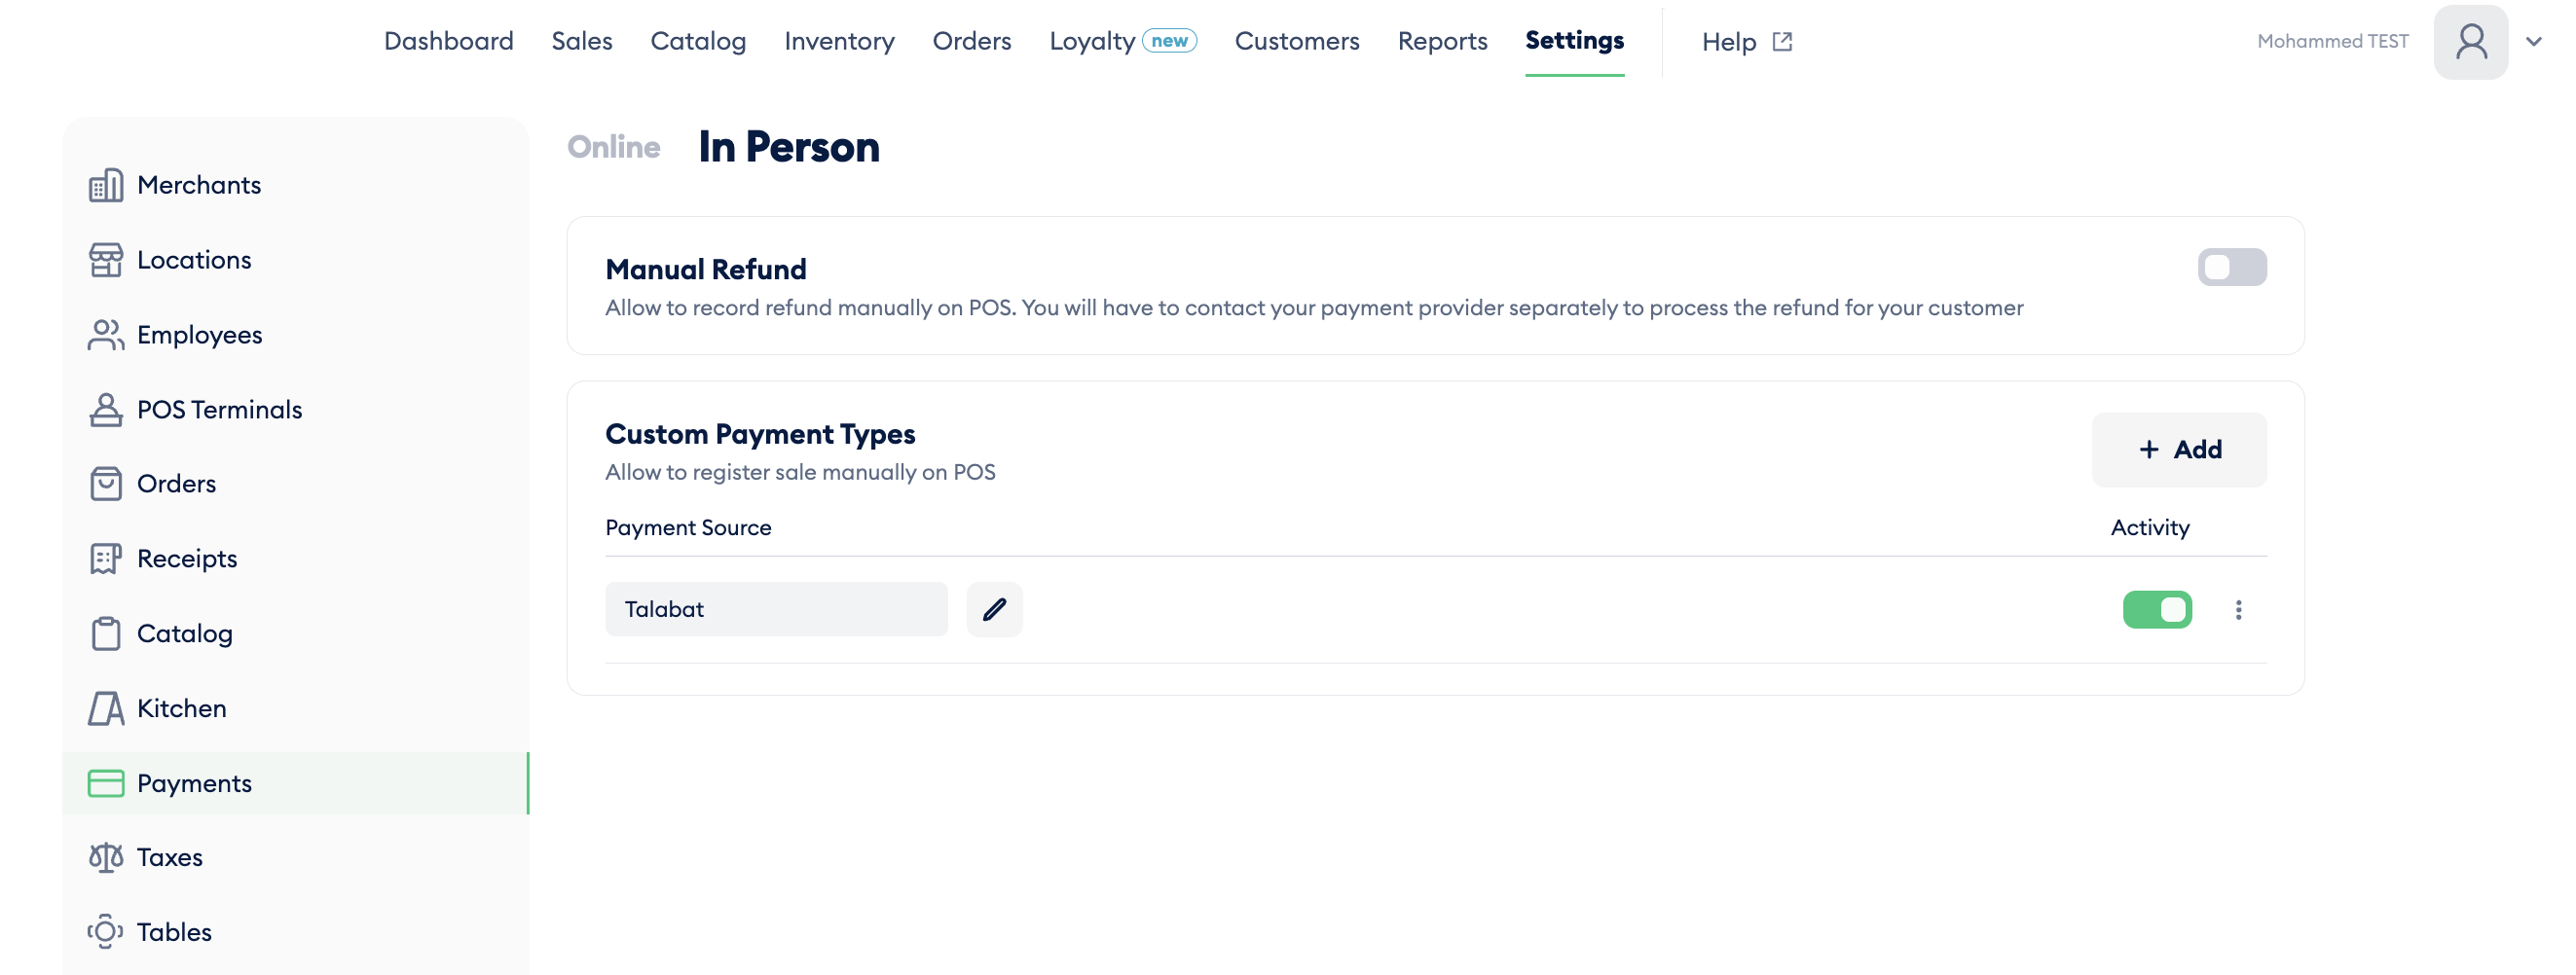The width and height of the screenshot is (2576, 975).
Task: Click the Taxes scales icon
Action: pyautogui.click(x=106, y=858)
